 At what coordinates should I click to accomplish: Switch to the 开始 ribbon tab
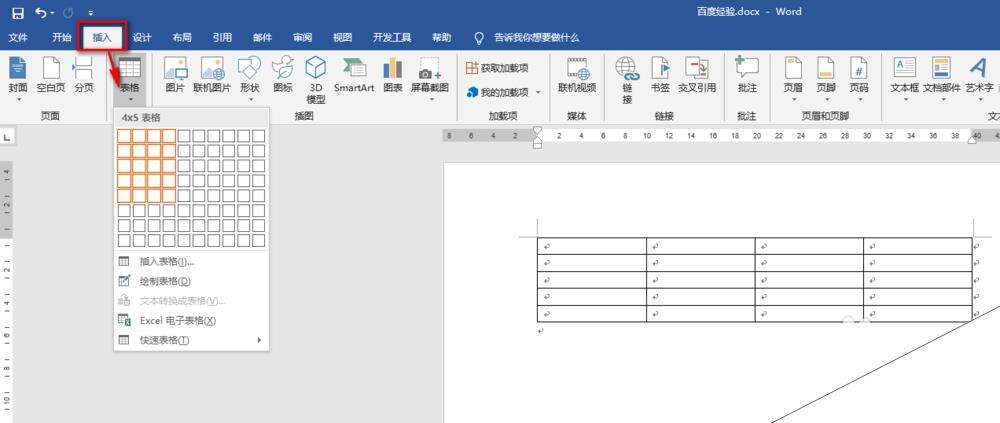point(61,38)
